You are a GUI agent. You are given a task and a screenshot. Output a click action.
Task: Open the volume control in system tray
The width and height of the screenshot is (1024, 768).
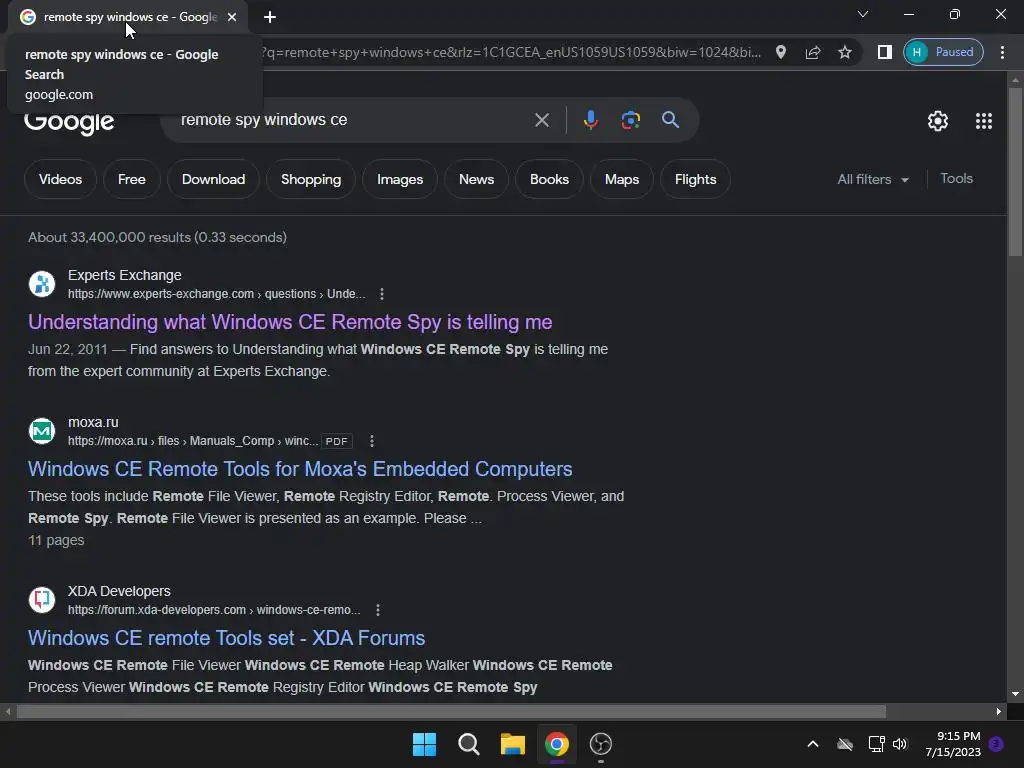pyautogui.click(x=900, y=744)
